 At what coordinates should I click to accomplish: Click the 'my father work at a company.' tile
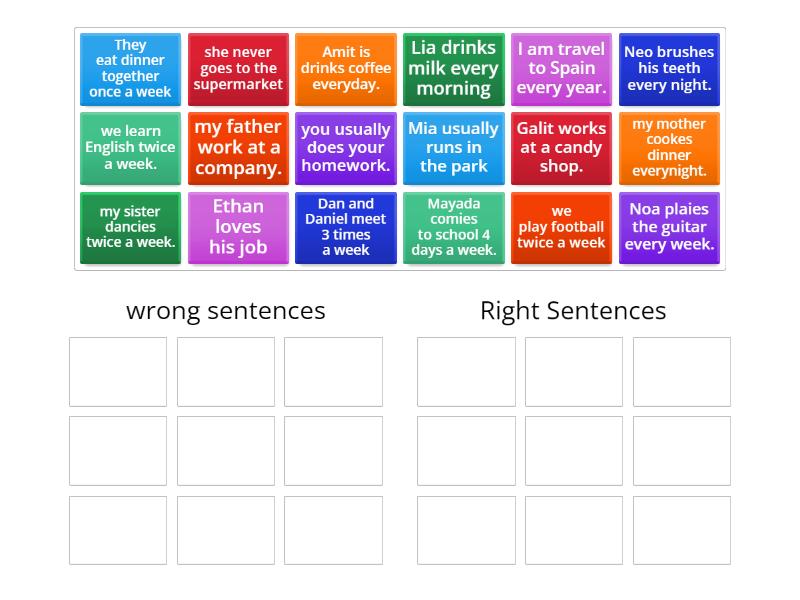pyautogui.click(x=238, y=148)
